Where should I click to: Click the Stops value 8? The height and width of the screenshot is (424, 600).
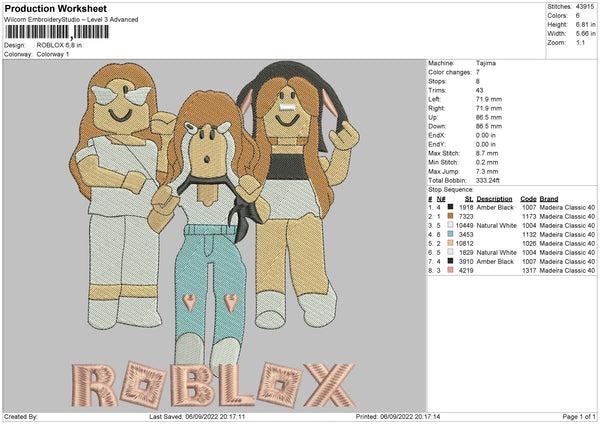(478, 81)
